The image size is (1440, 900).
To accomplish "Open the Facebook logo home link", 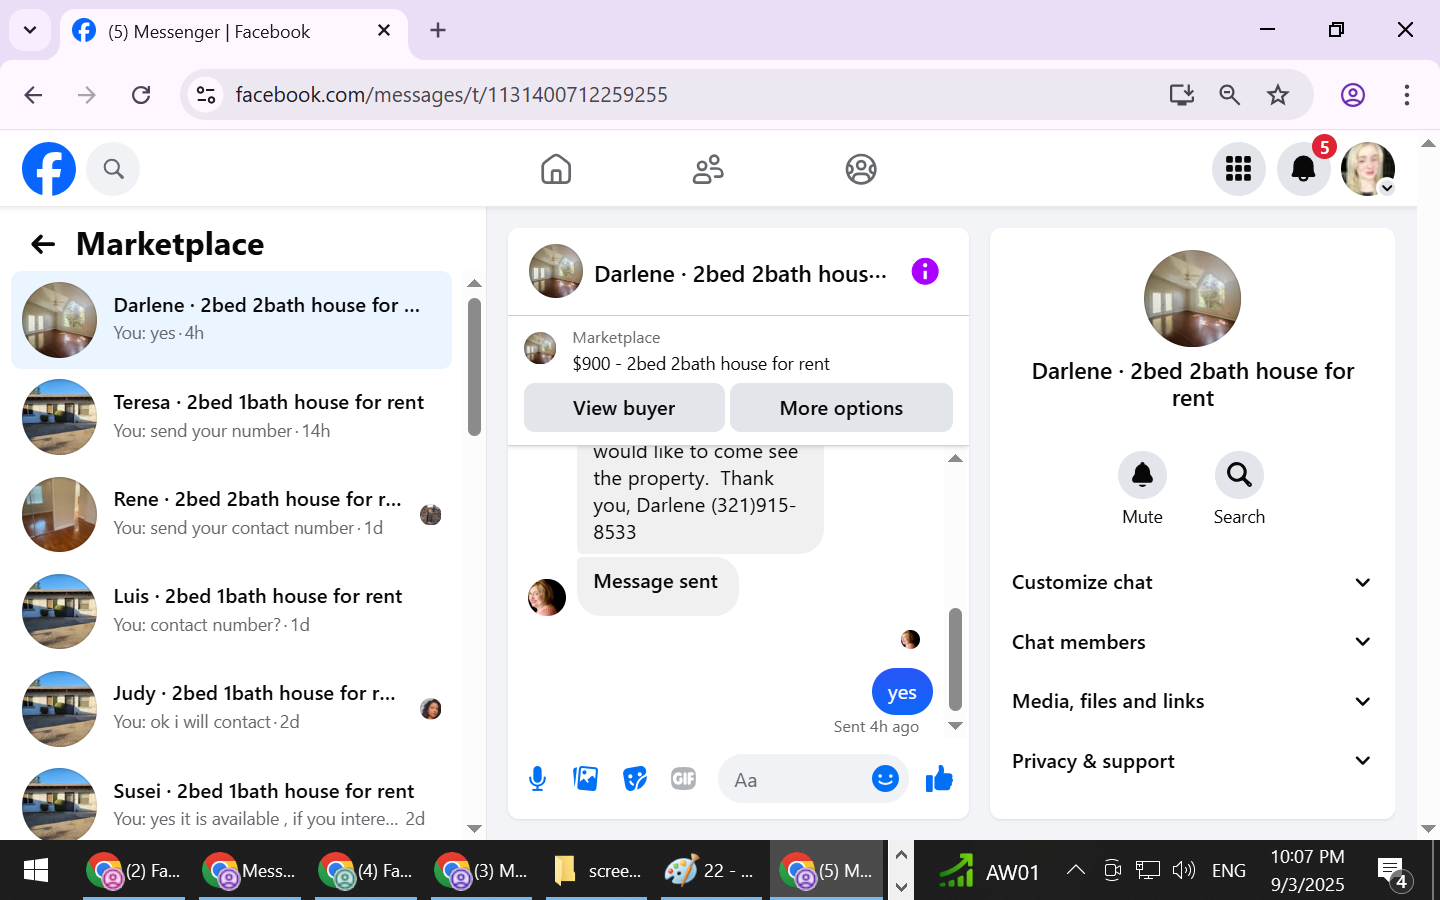I will 49,169.
